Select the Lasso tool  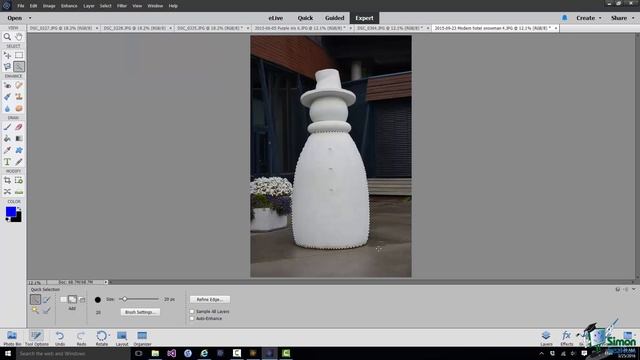[x=7, y=67]
